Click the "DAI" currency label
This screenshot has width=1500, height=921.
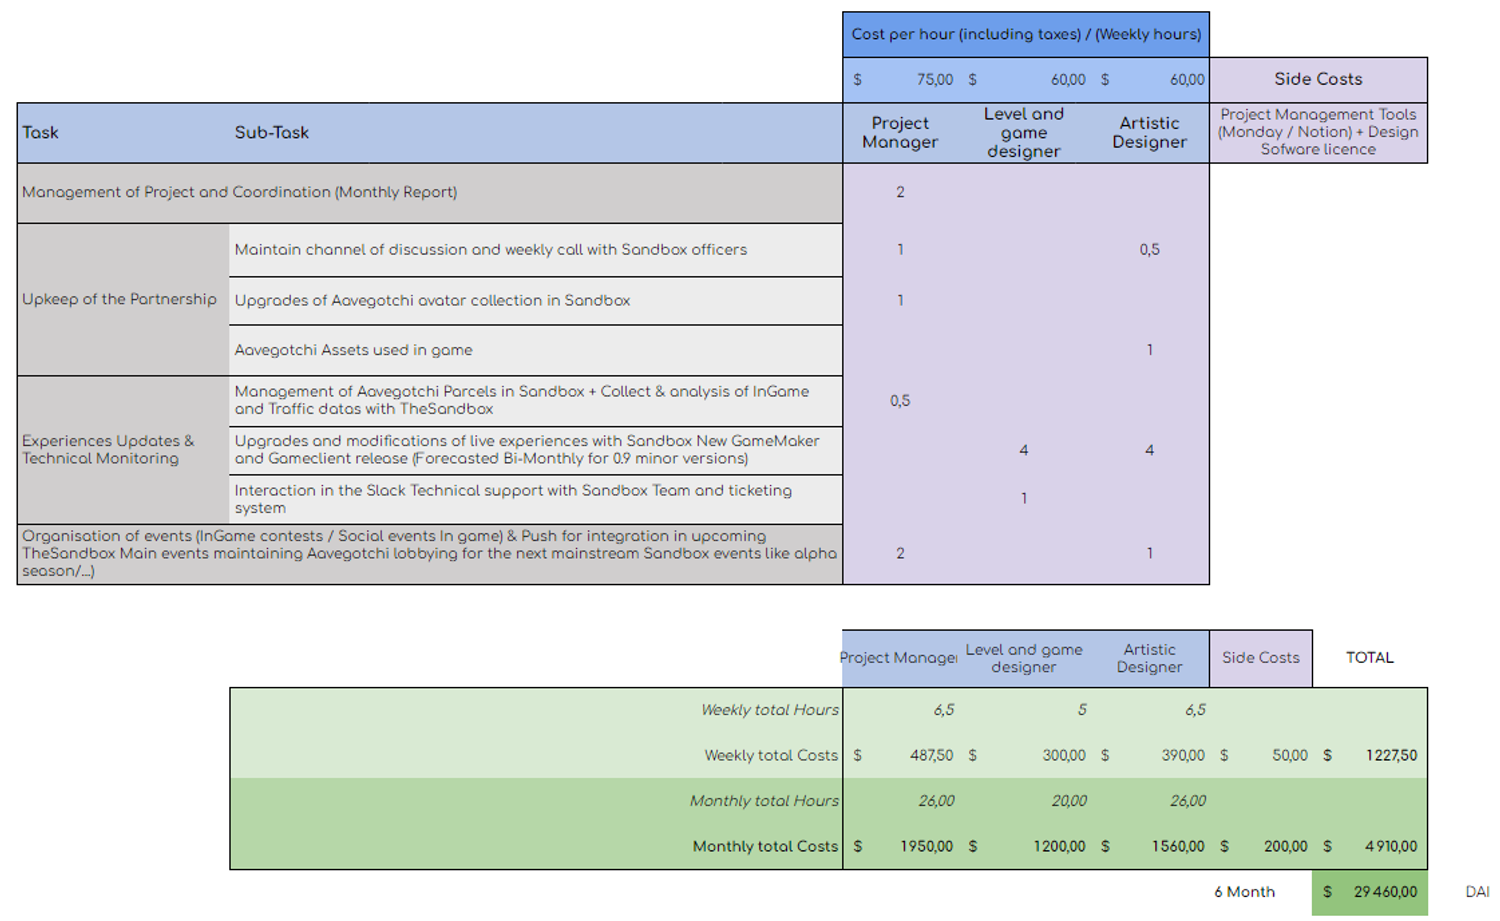[1477, 892]
